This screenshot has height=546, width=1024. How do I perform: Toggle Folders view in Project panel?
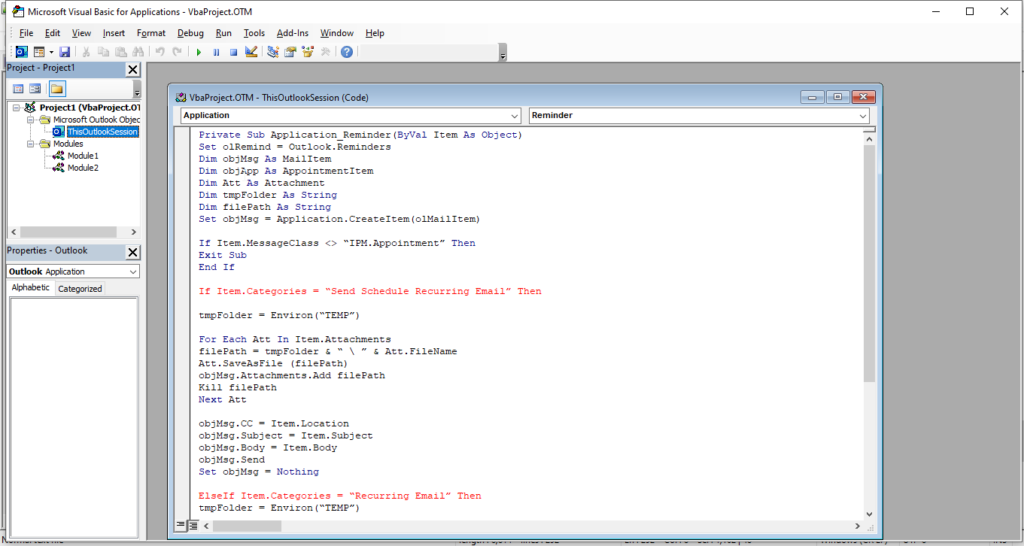point(57,89)
